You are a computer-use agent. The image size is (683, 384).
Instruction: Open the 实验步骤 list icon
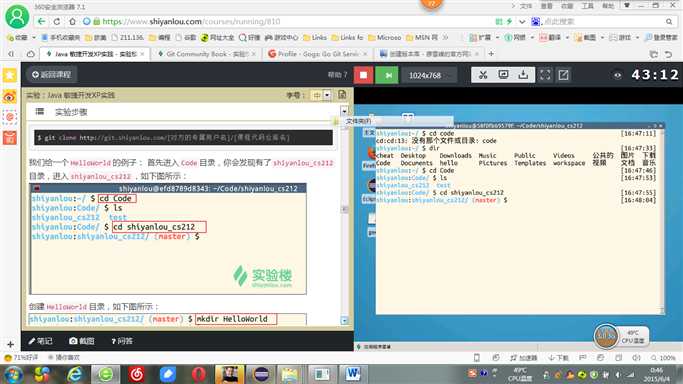pyautogui.click(x=40, y=111)
